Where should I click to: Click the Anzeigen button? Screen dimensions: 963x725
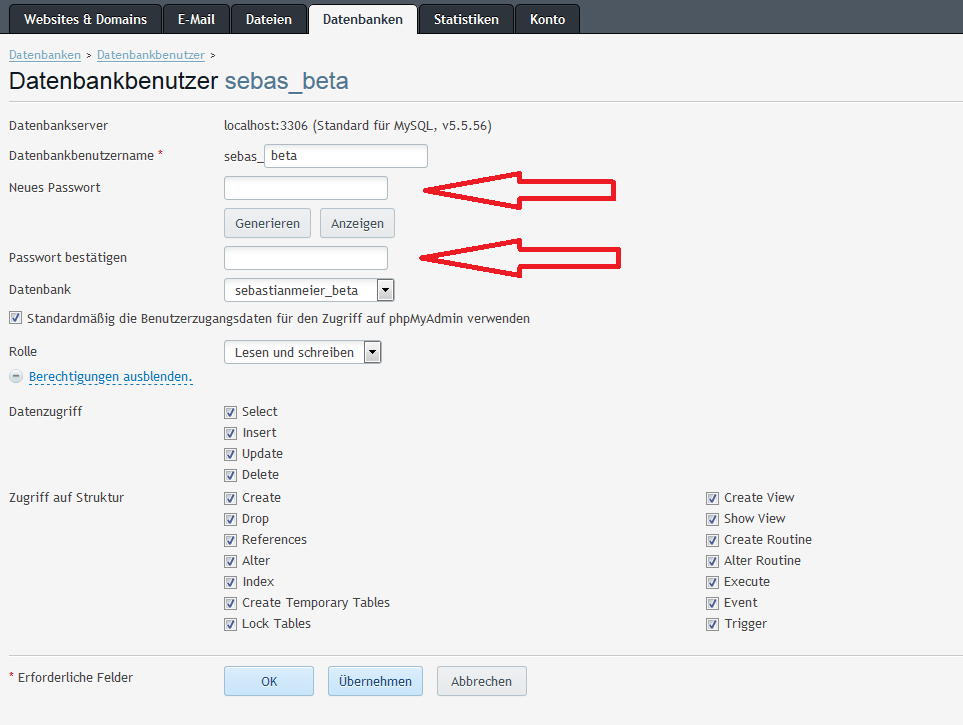(x=357, y=223)
